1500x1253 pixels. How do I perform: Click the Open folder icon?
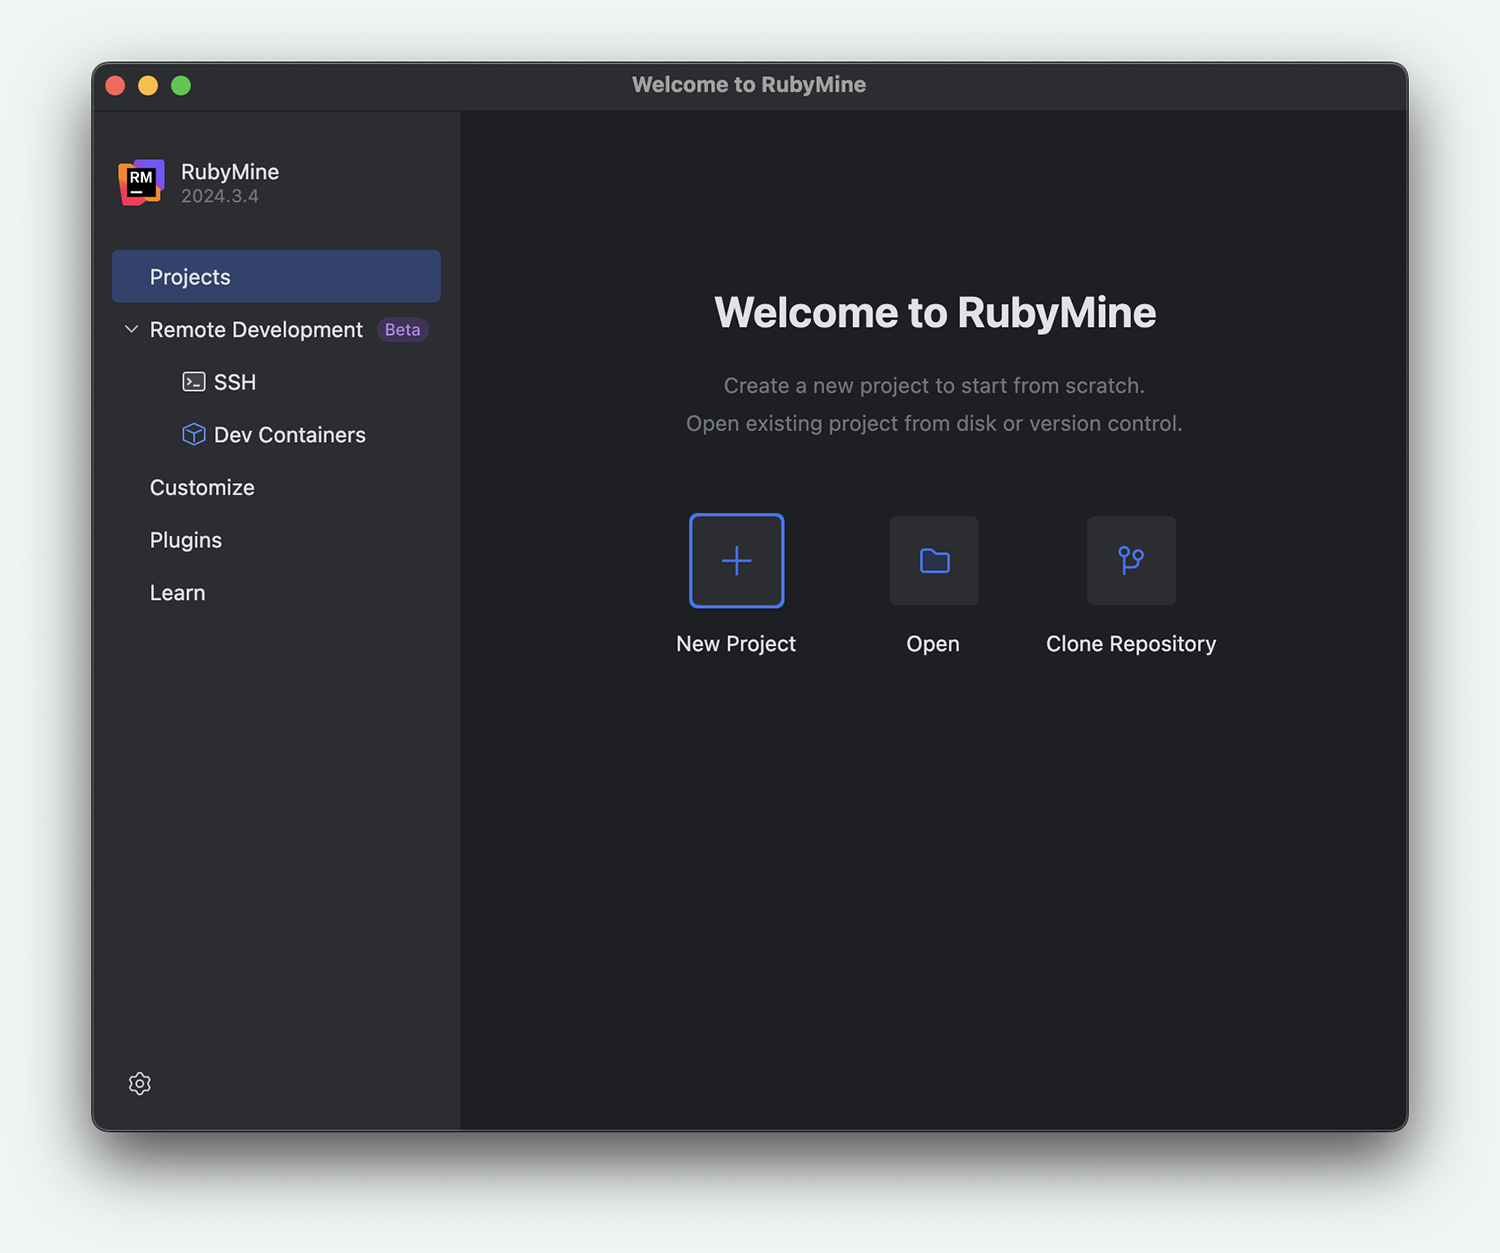[934, 561]
